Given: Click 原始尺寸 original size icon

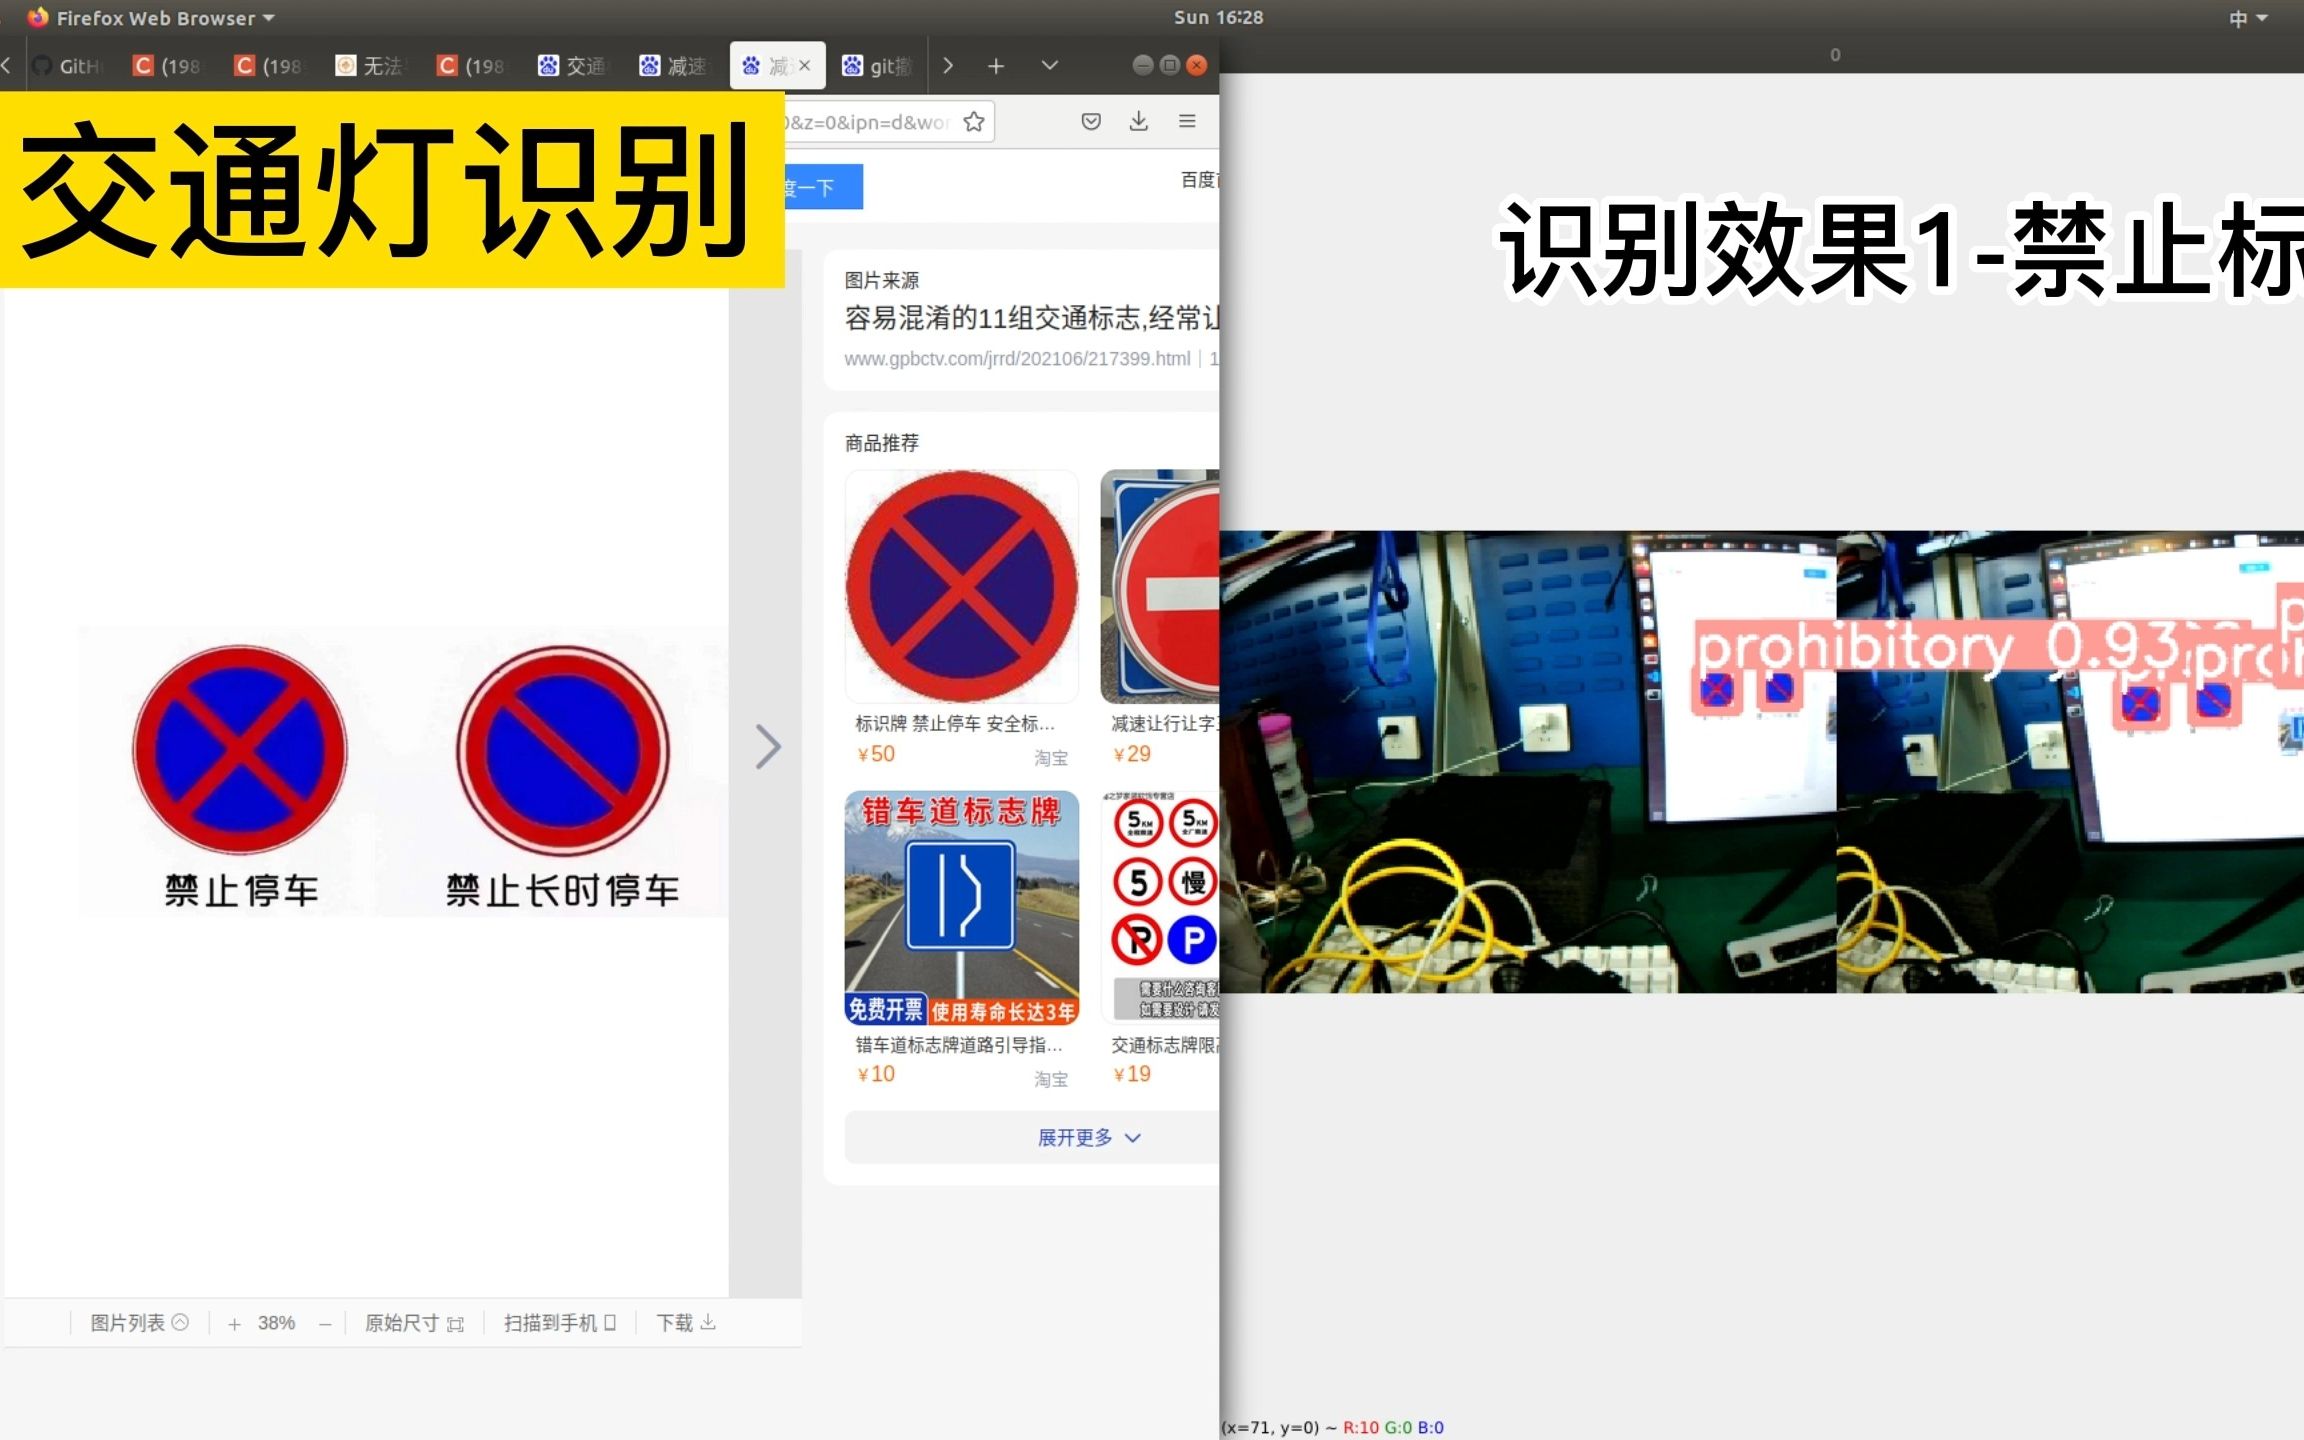Looking at the screenshot, I should [455, 1322].
